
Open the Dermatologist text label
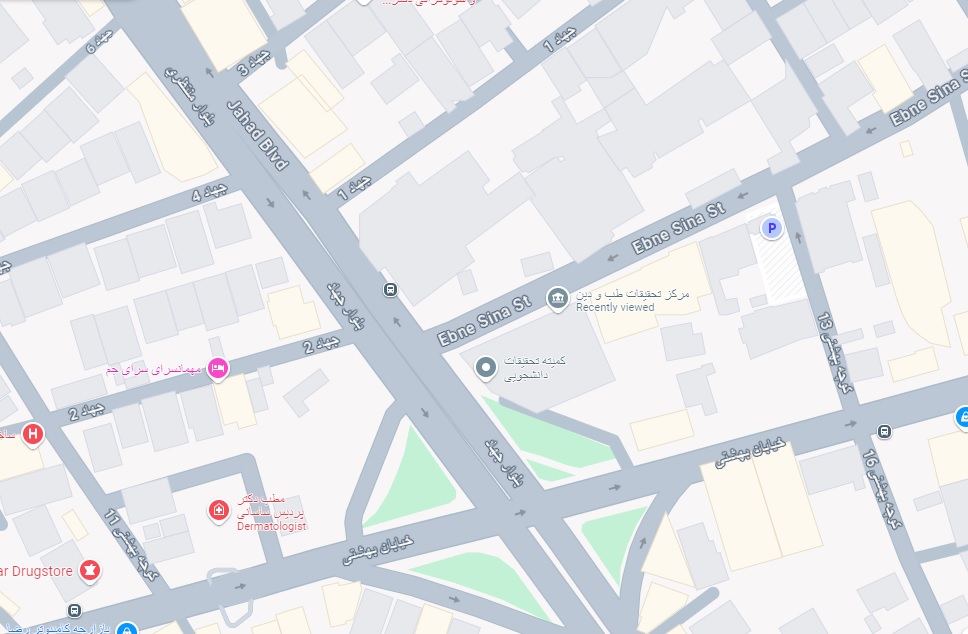coord(272,526)
